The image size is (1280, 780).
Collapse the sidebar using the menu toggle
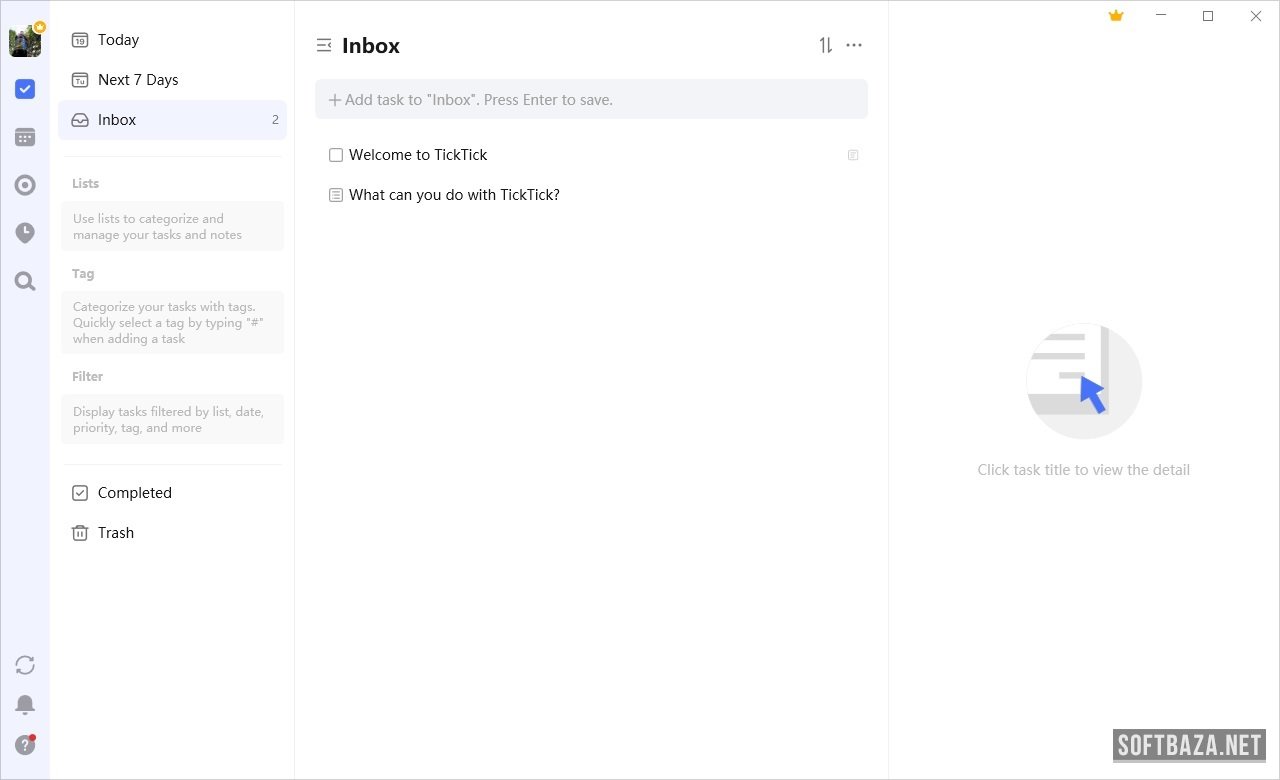tap(323, 45)
